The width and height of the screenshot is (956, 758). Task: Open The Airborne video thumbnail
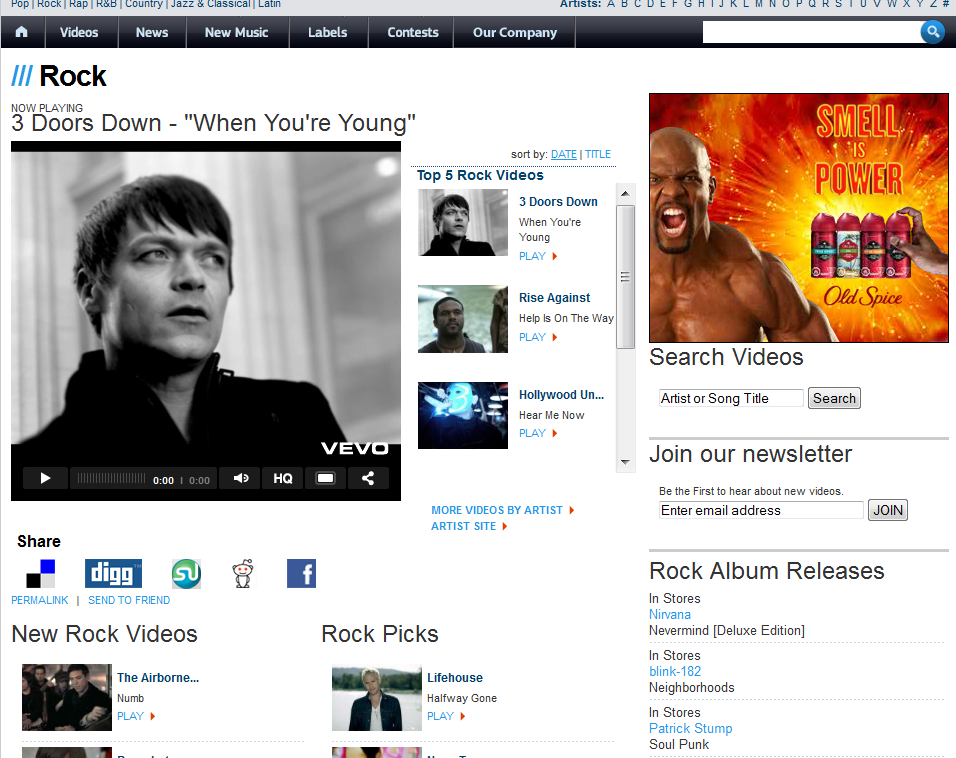(67, 698)
